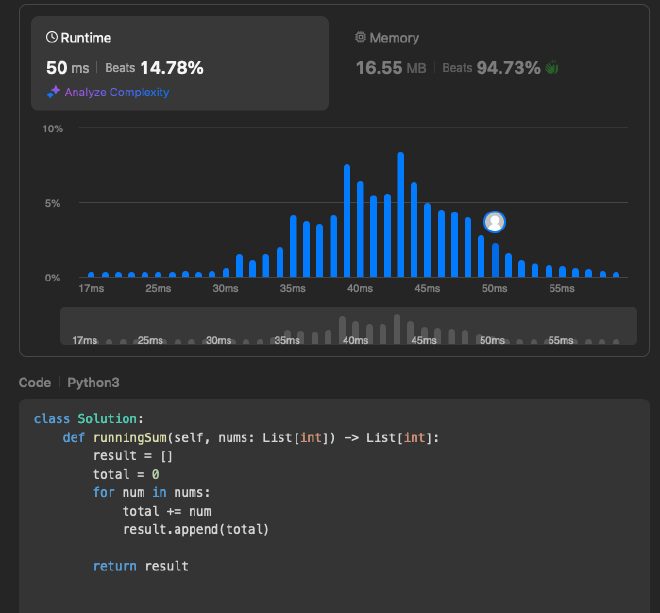
Task: Open the Analyze Complexity link
Action: click(x=116, y=92)
